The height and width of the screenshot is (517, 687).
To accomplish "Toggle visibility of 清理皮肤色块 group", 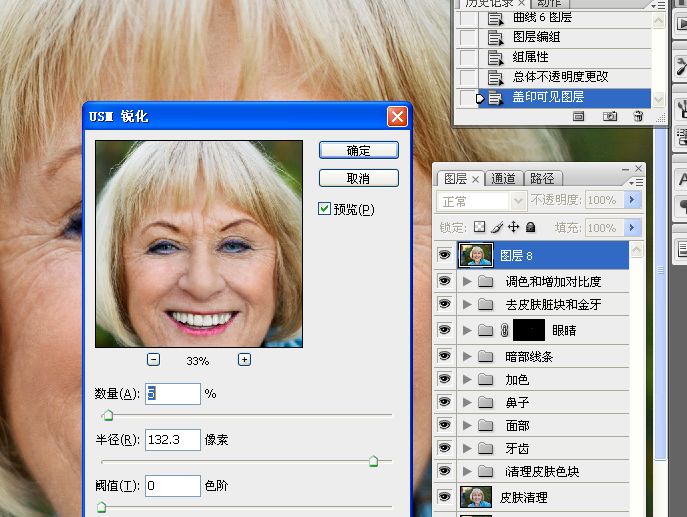I will [444, 471].
